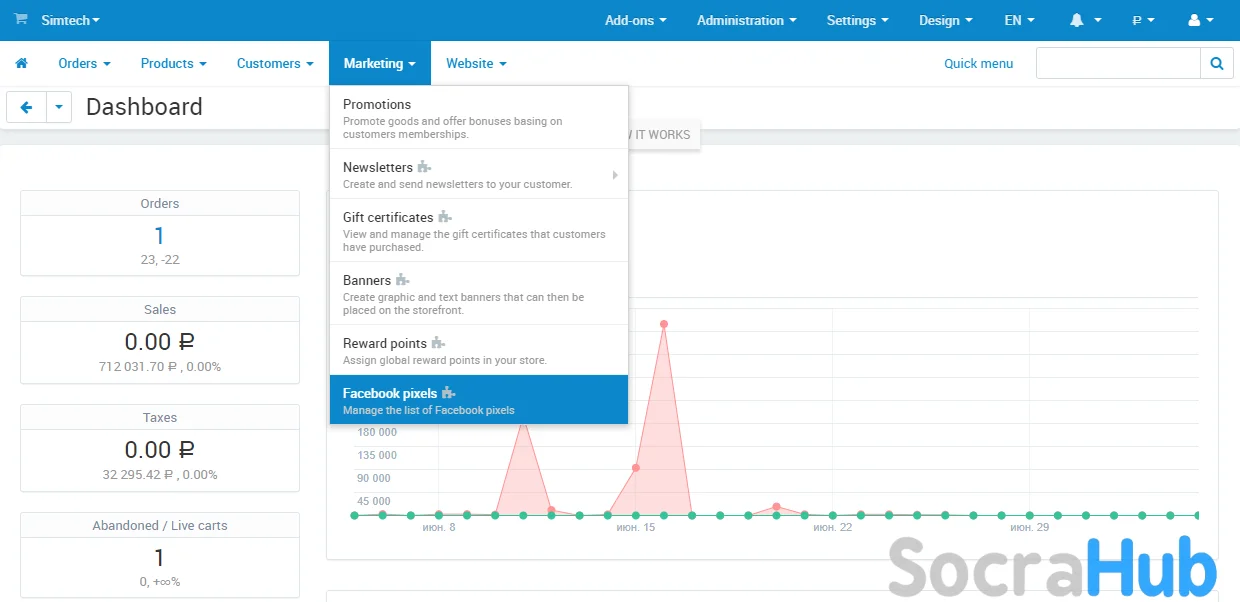Choose Promotions in the Marketing menu
1240x602 pixels.
coord(377,104)
